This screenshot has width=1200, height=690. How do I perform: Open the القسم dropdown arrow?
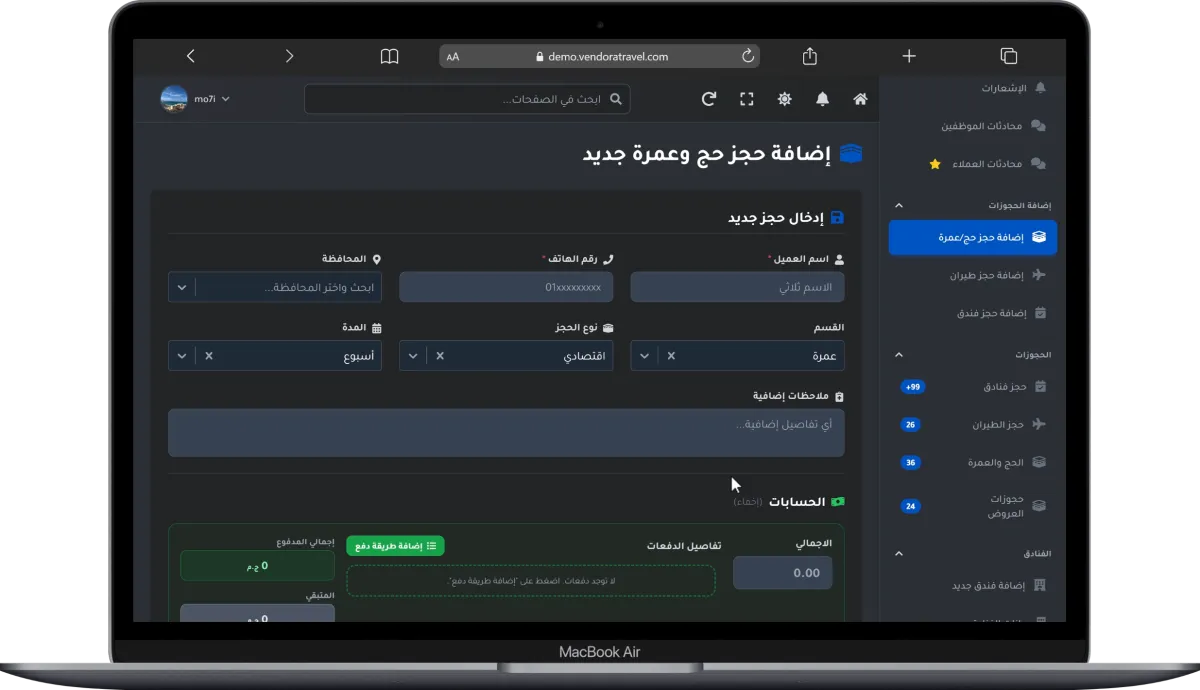pyautogui.click(x=643, y=356)
